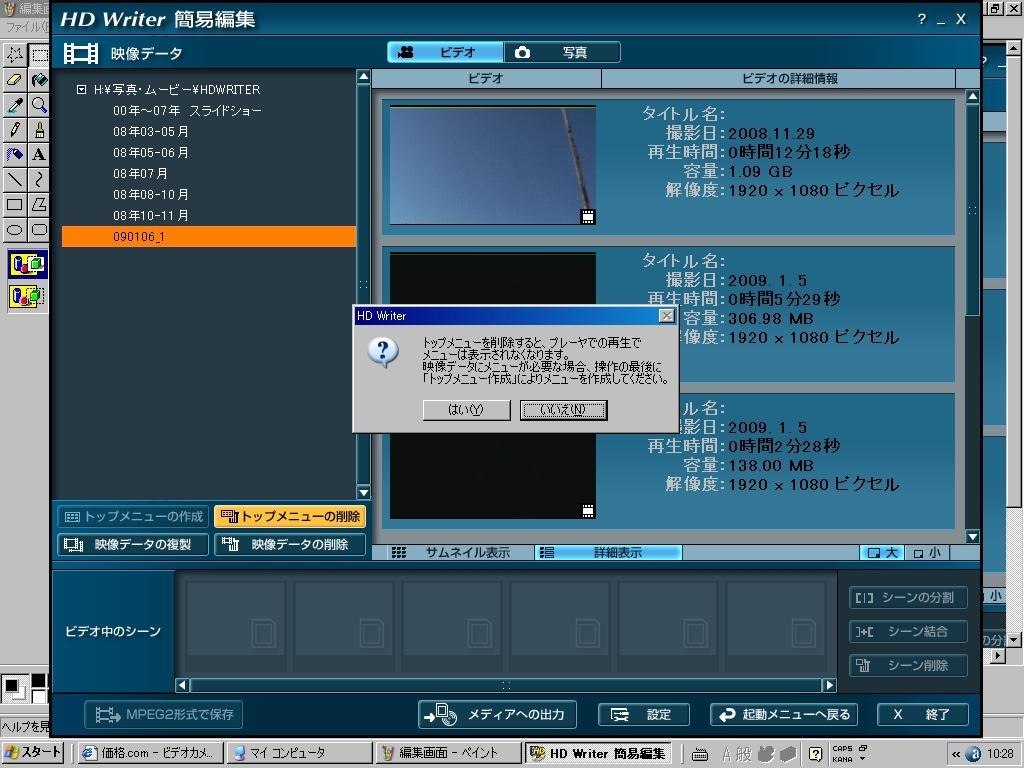1024x768 pixels.
Task: Click HD Writer help question mark
Action: (921, 19)
